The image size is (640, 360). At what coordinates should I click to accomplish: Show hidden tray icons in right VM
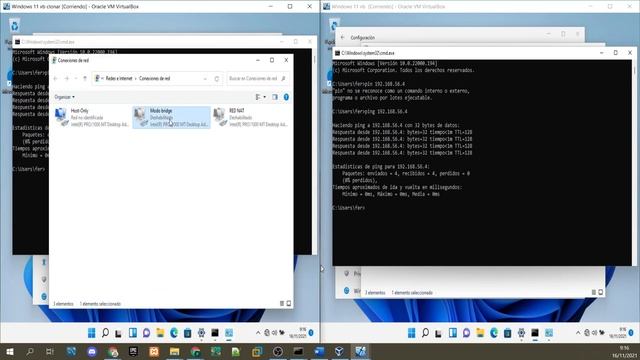coord(578,333)
